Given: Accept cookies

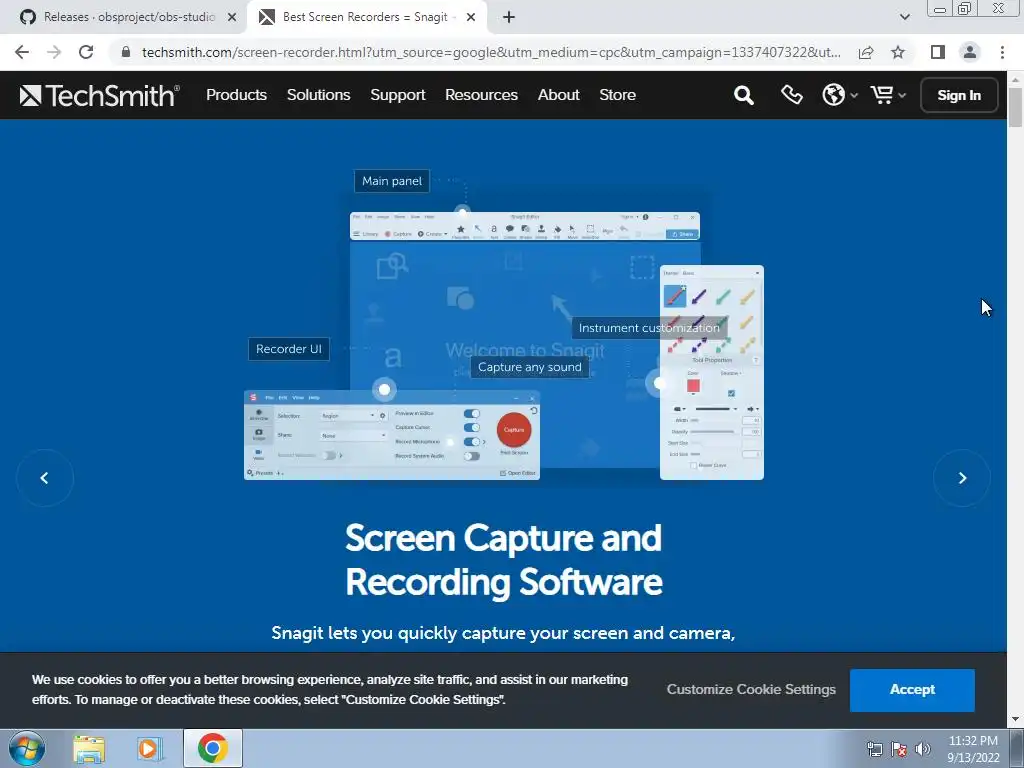Looking at the screenshot, I should point(912,690).
